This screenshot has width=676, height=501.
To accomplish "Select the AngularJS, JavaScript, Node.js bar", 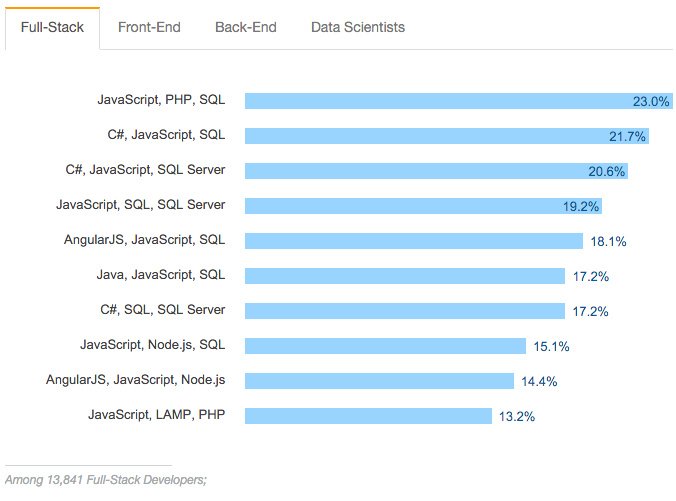I will [x=379, y=381].
